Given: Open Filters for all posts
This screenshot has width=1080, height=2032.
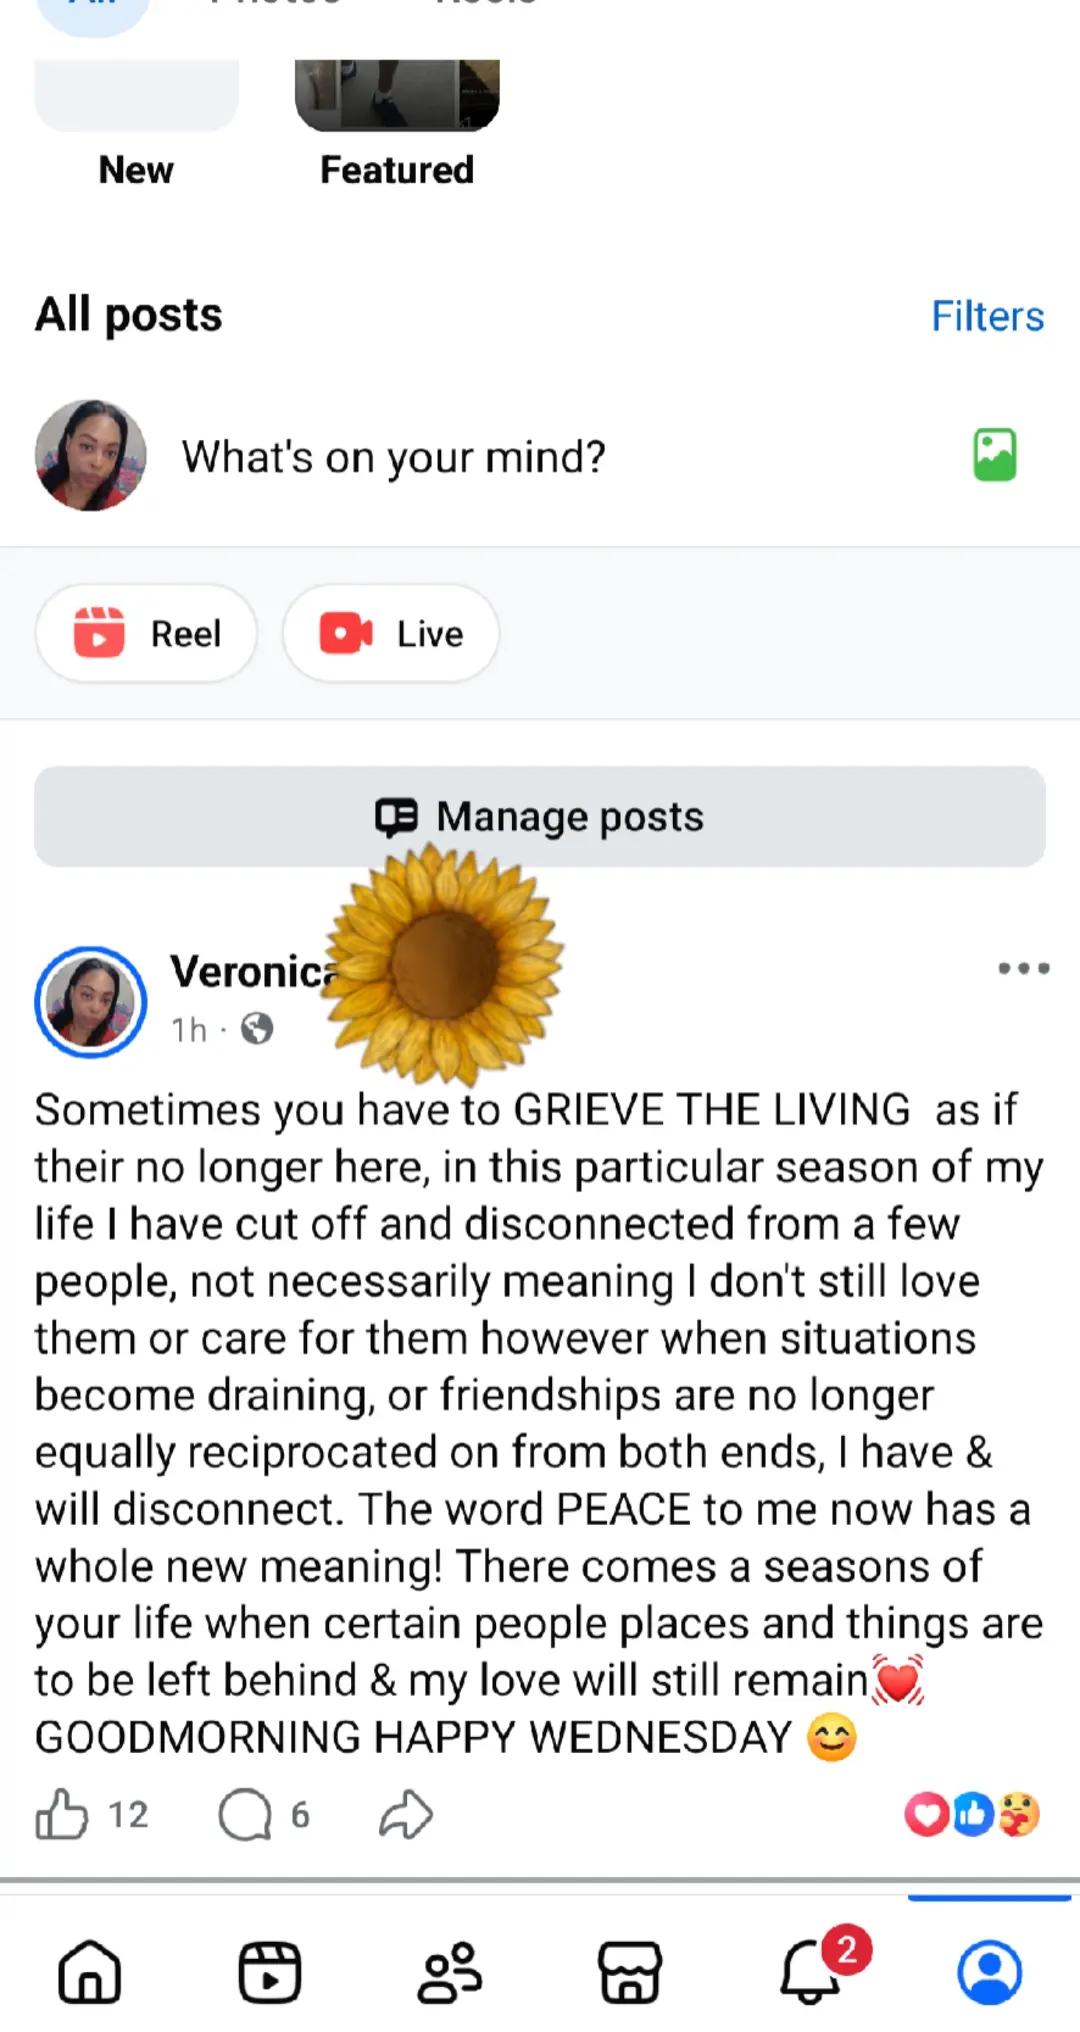Looking at the screenshot, I should (987, 316).
